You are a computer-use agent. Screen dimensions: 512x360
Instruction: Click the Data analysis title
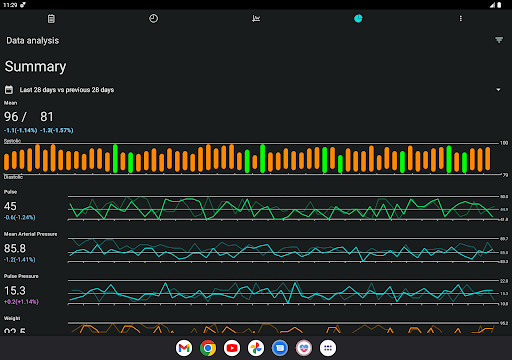[33, 41]
